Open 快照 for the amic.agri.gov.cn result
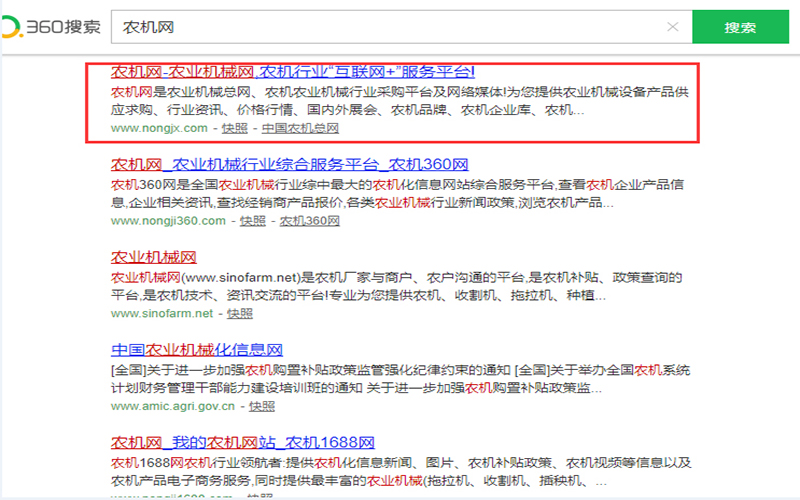 point(262,406)
